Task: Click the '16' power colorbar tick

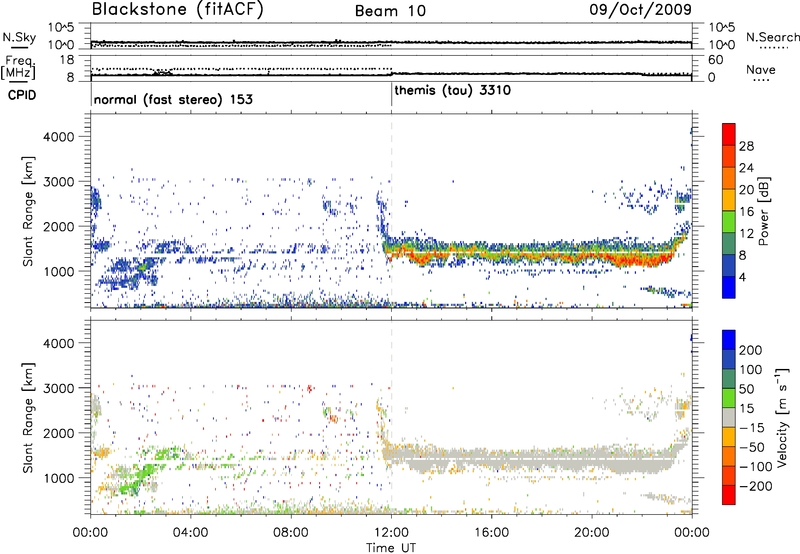Action: coord(746,212)
